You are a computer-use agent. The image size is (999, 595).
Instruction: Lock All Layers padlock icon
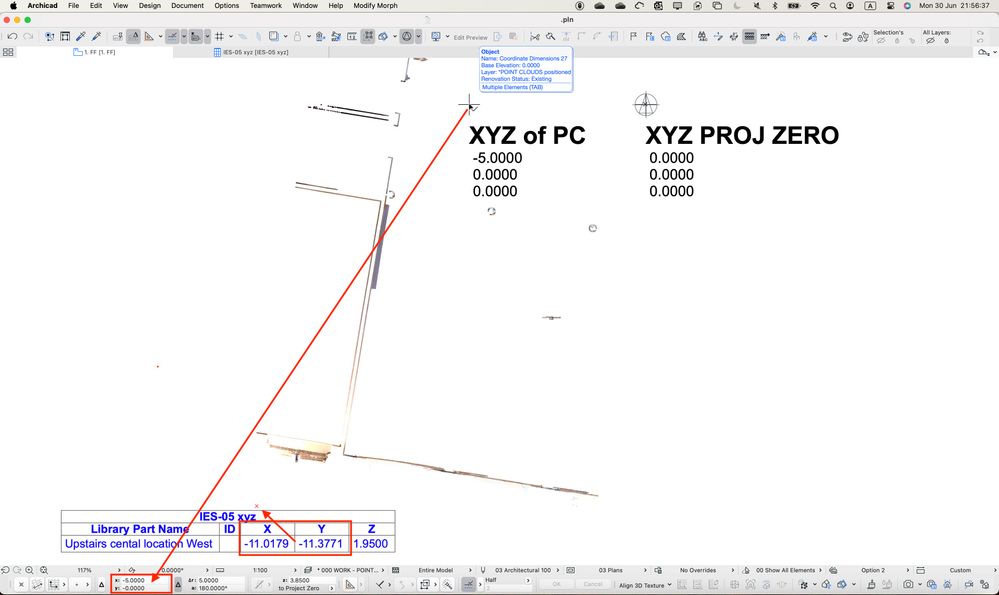[947, 41]
